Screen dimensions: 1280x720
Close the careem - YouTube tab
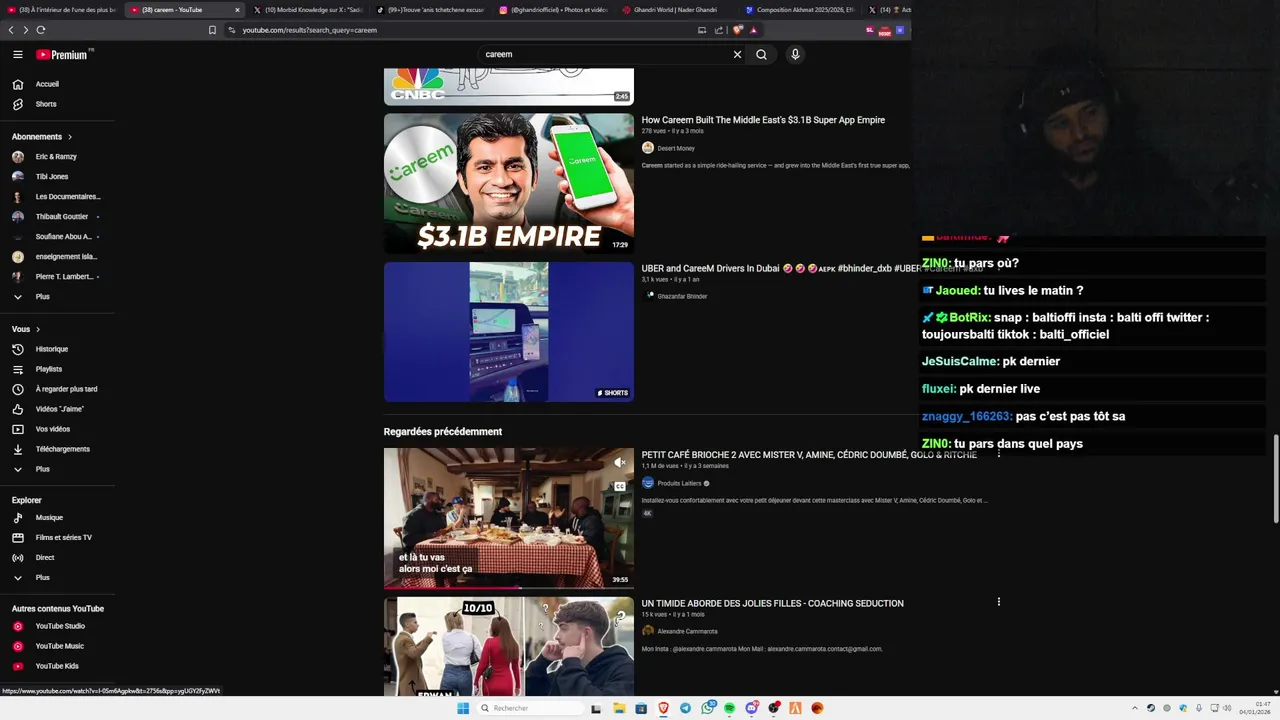click(237, 10)
